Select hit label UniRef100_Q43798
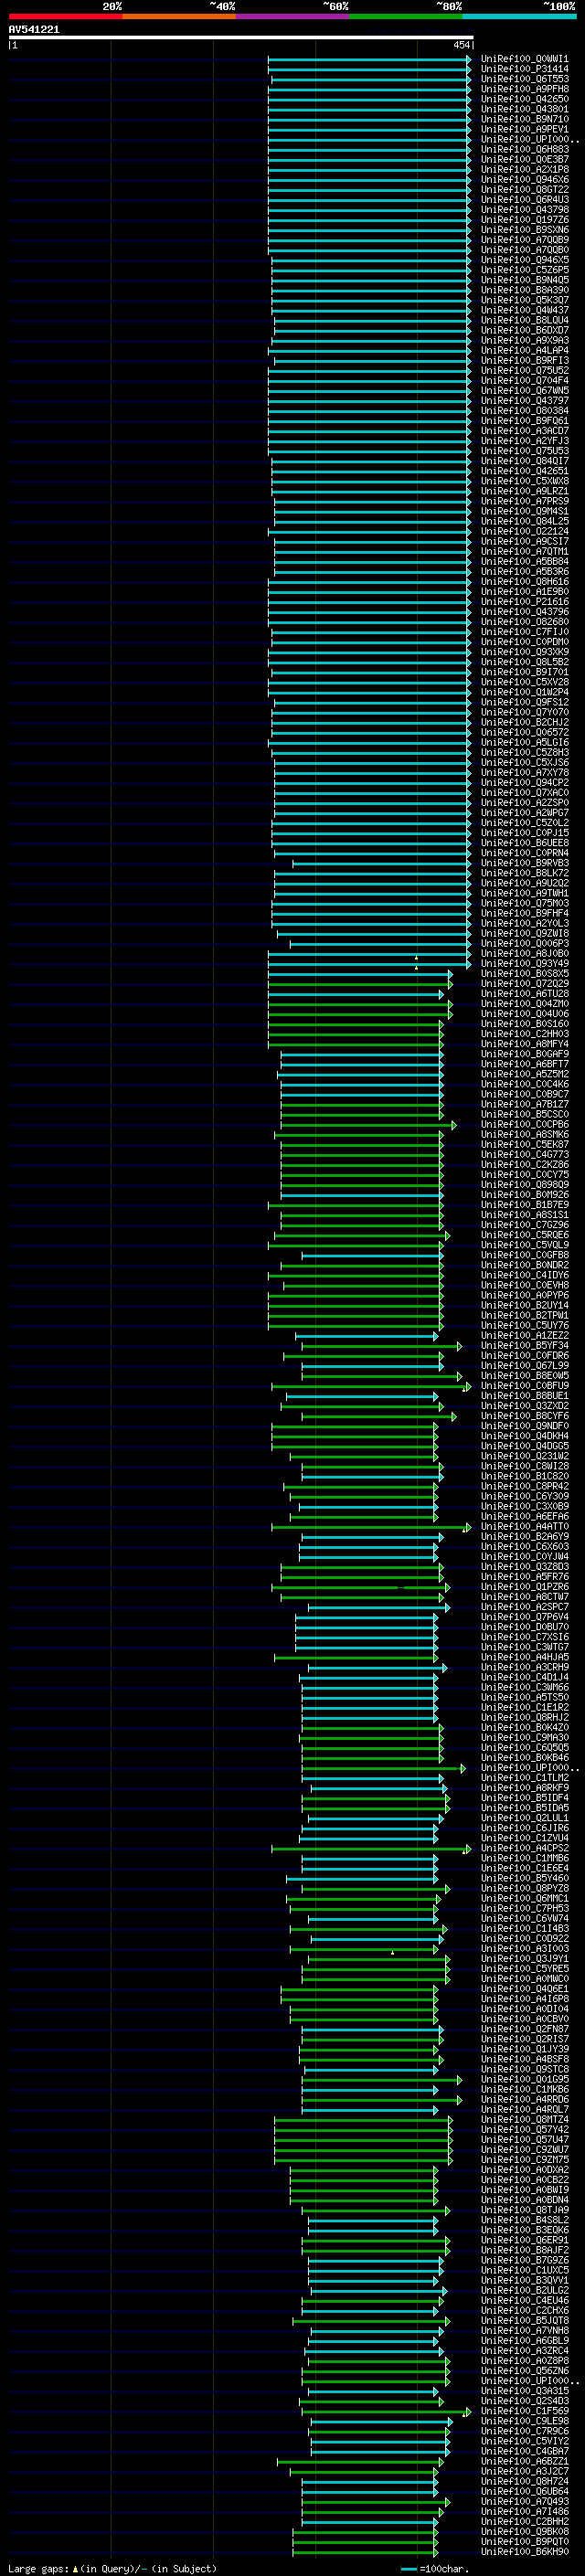This screenshot has width=585, height=2576. (524, 210)
